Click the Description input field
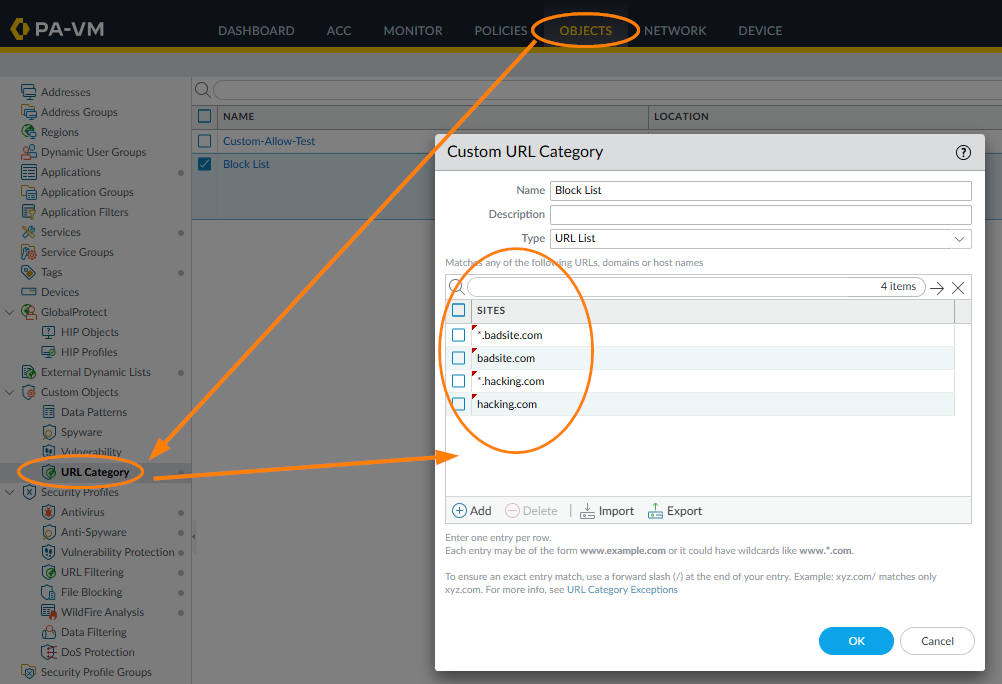This screenshot has width=1002, height=684. point(760,214)
